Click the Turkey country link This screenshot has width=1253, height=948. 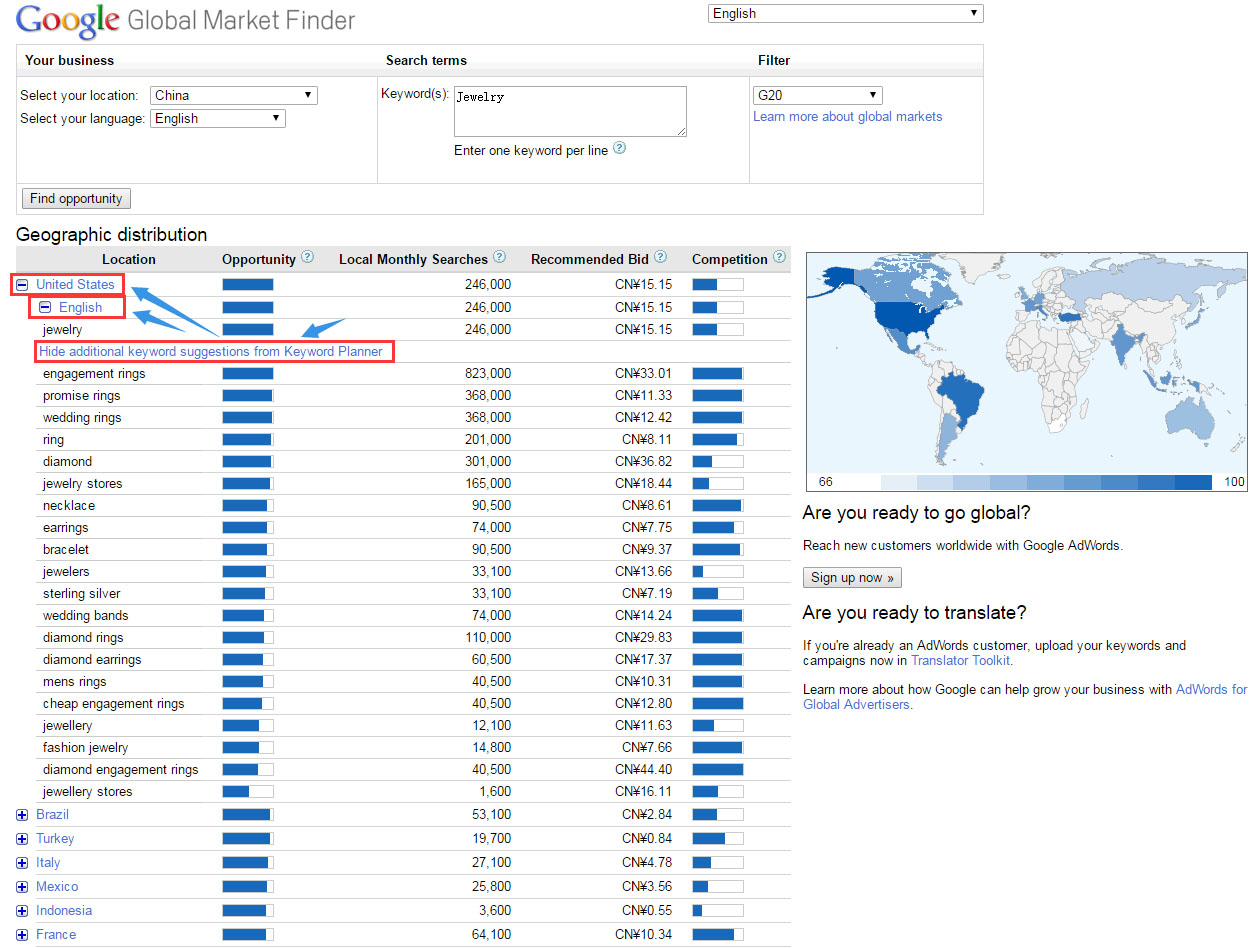[55, 838]
